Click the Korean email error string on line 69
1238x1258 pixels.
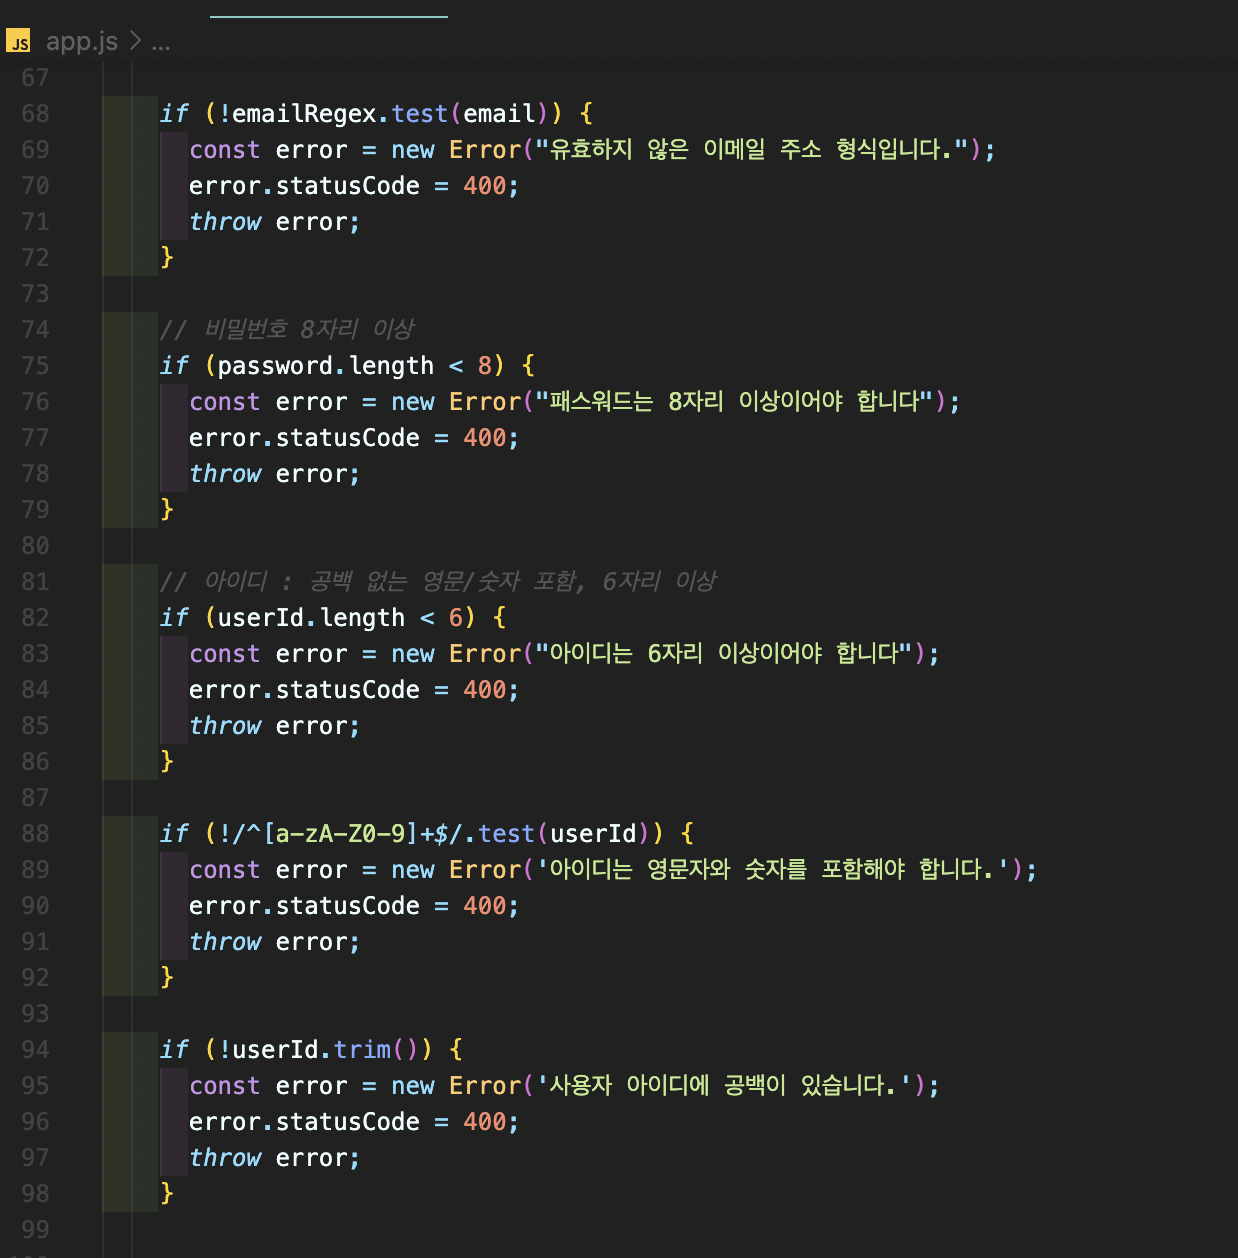752,150
